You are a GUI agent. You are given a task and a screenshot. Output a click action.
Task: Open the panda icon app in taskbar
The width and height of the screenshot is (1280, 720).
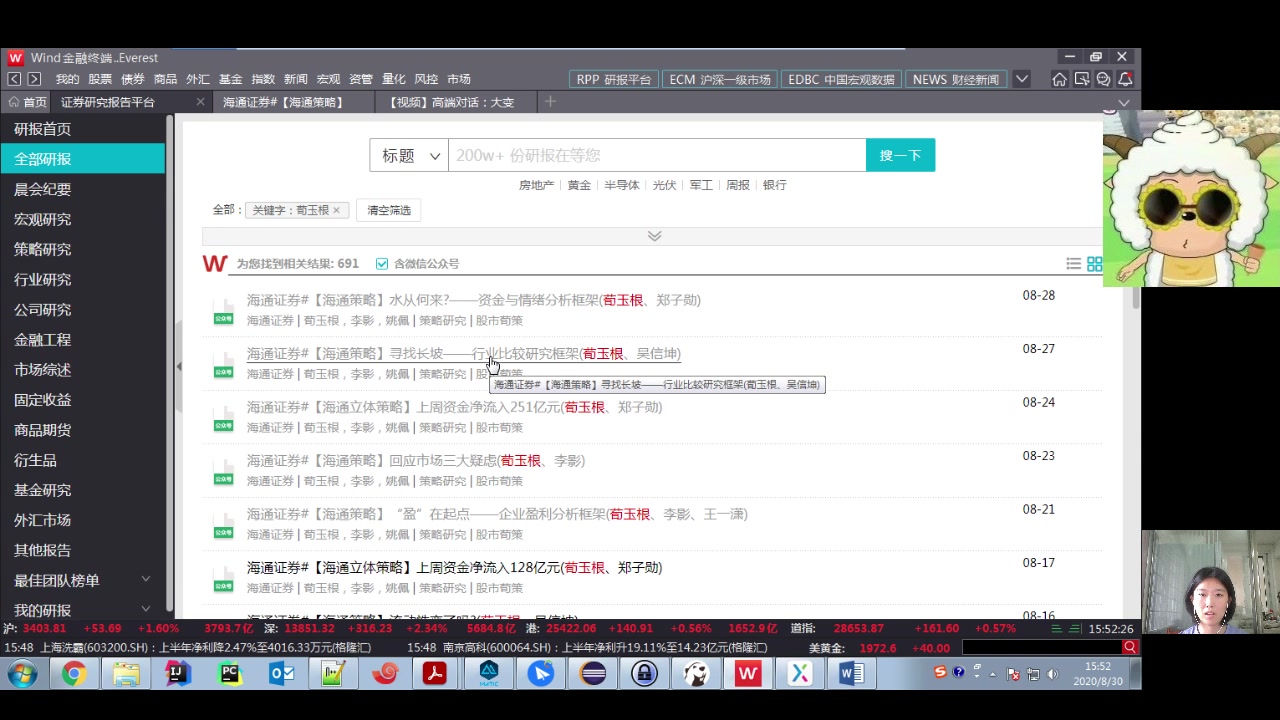click(x=696, y=674)
